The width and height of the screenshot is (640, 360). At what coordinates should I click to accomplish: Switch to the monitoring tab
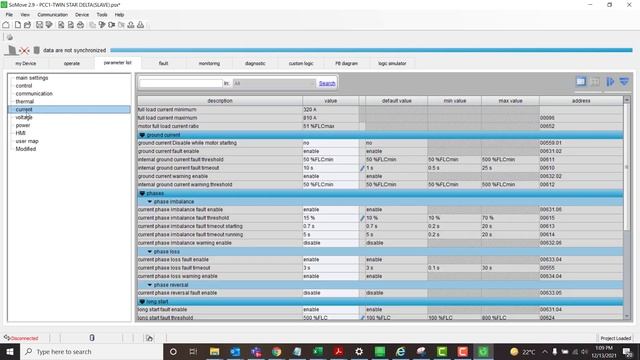click(209, 63)
